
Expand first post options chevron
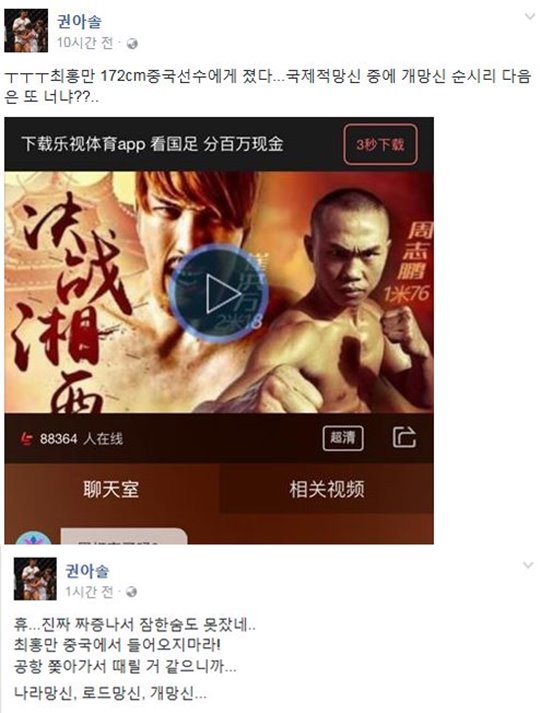coord(530,17)
